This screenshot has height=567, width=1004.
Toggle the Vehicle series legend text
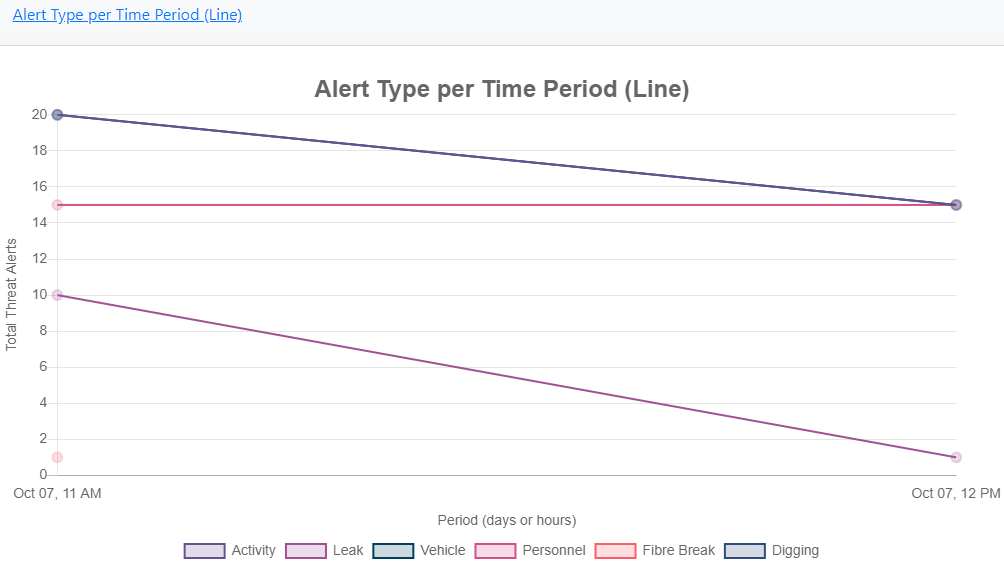(x=443, y=551)
